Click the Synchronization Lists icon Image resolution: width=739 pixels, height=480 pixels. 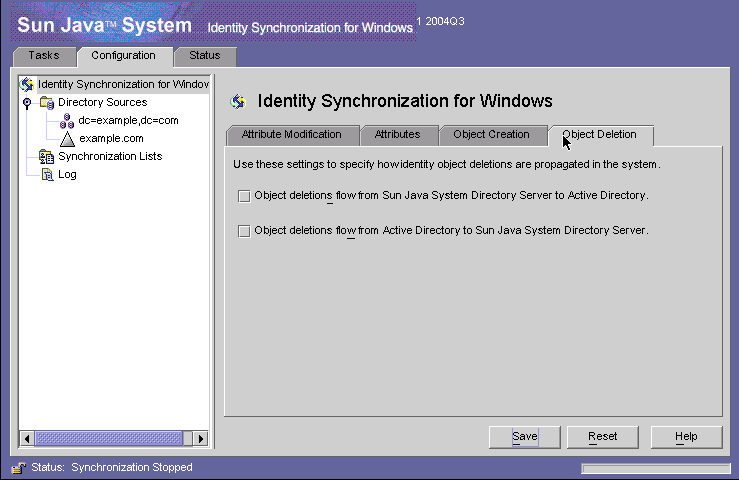[46, 157]
